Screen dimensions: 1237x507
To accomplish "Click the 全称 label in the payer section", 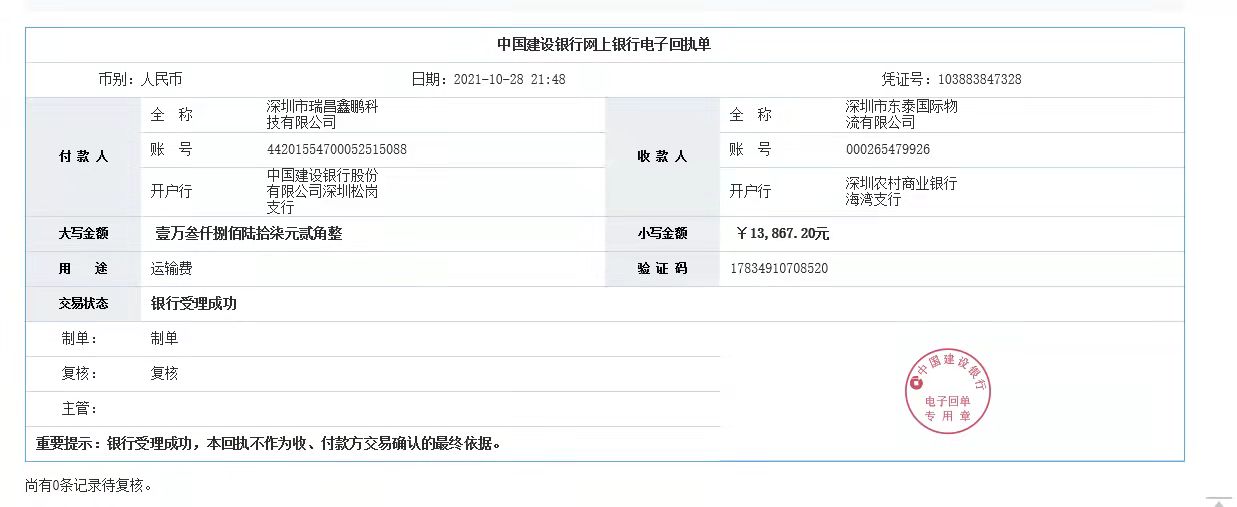I will [172, 115].
